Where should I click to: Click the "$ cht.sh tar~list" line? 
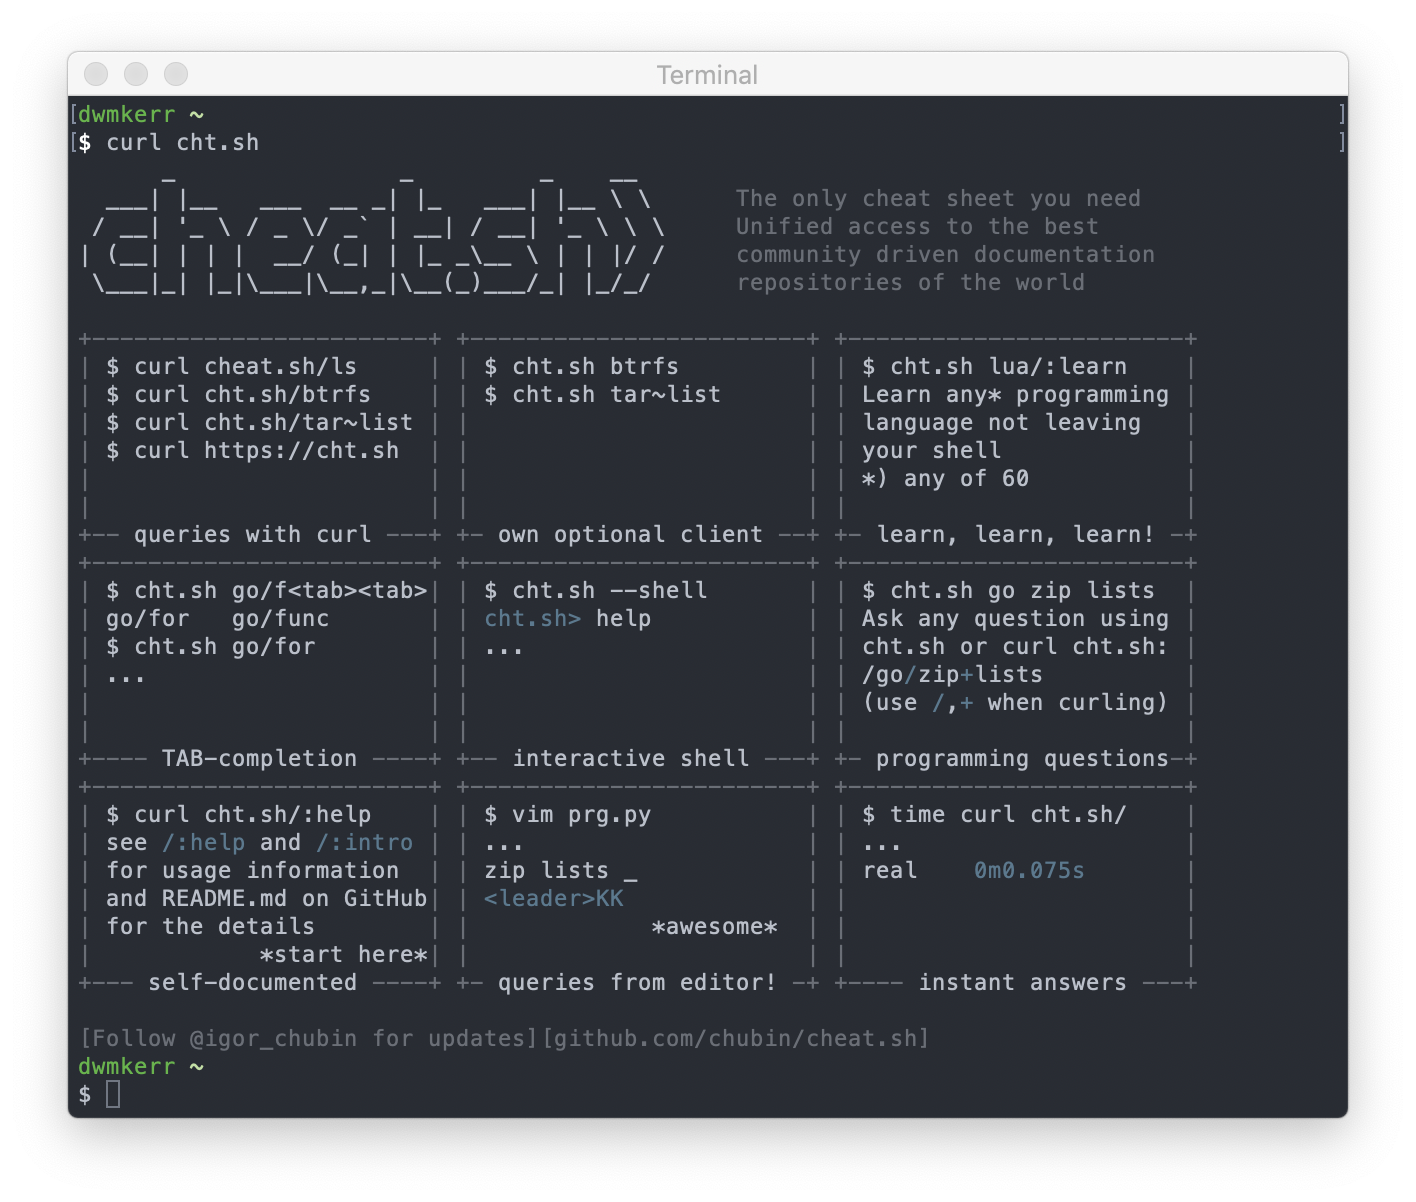(x=603, y=394)
